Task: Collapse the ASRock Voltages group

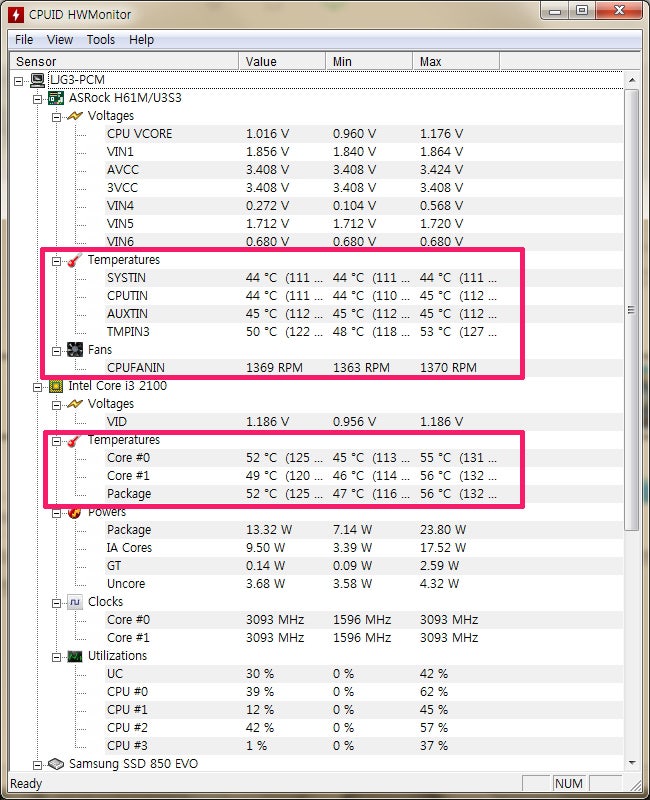Action: [x=56, y=117]
